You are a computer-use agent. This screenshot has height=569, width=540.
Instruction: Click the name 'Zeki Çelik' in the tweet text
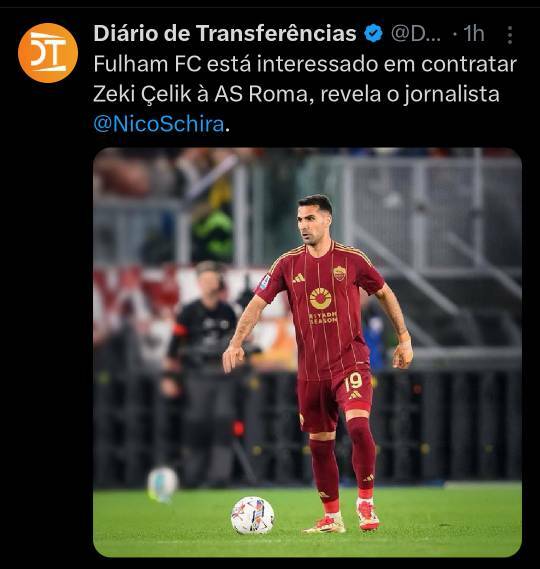click(142, 94)
